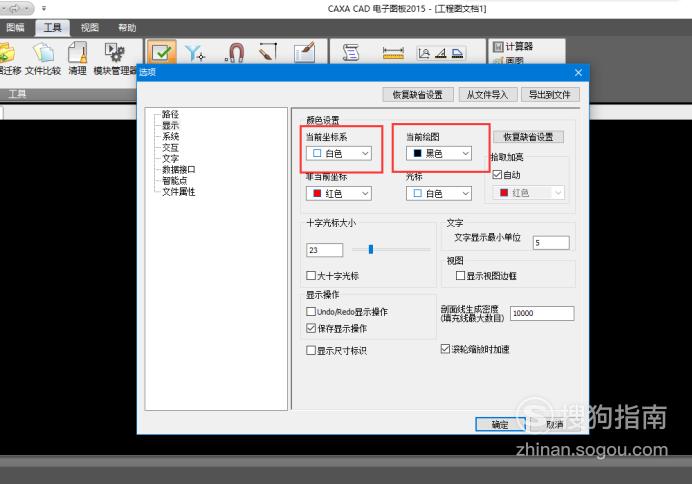The height and width of the screenshot is (484, 692).
Task: Switch to the 帮助 ribbon tab
Action: click(x=127, y=28)
